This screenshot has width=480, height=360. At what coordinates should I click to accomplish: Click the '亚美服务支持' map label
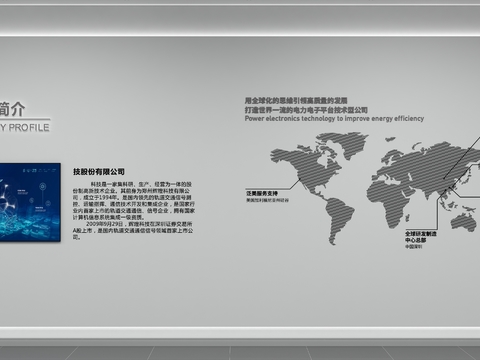(x=262, y=193)
